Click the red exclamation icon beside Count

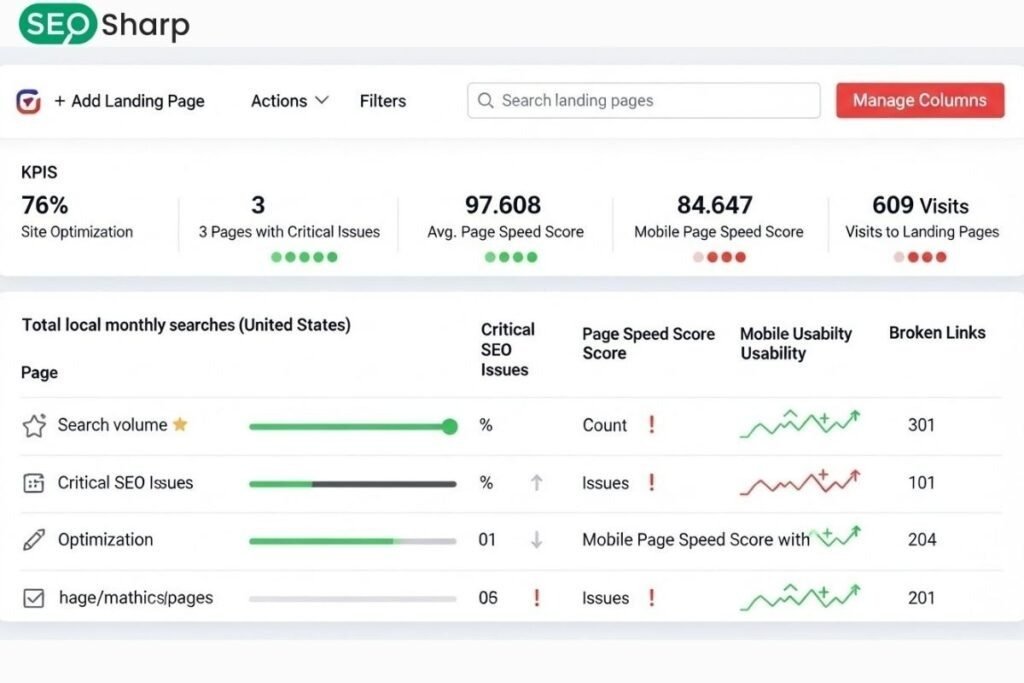pos(651,425)
